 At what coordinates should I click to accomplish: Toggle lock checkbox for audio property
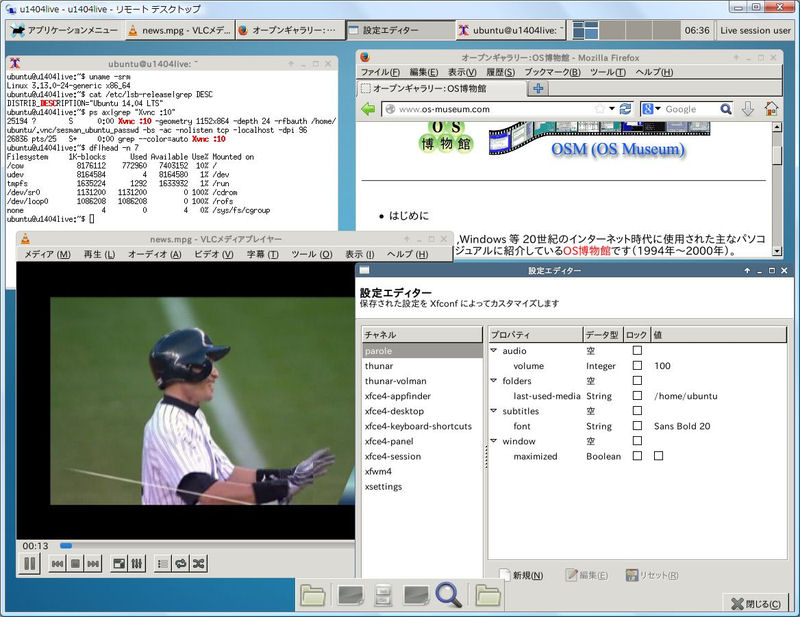point(637,351)
